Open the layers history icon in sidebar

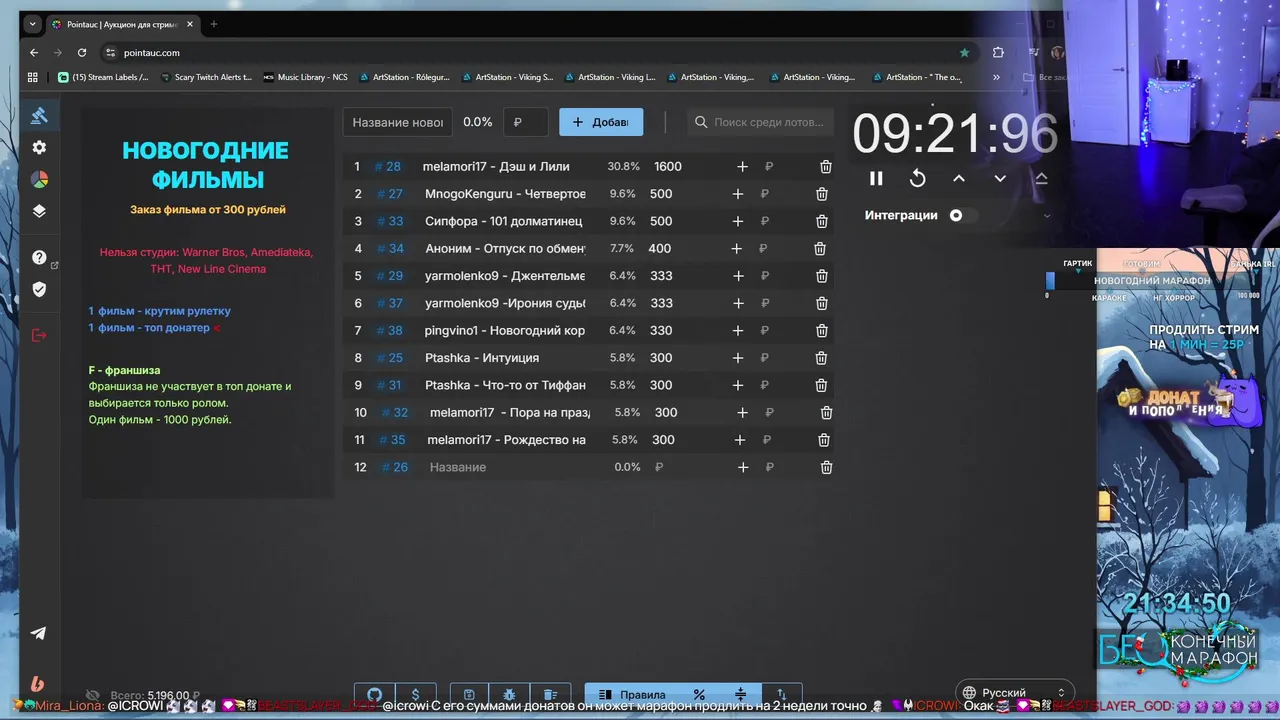[39, 211]
